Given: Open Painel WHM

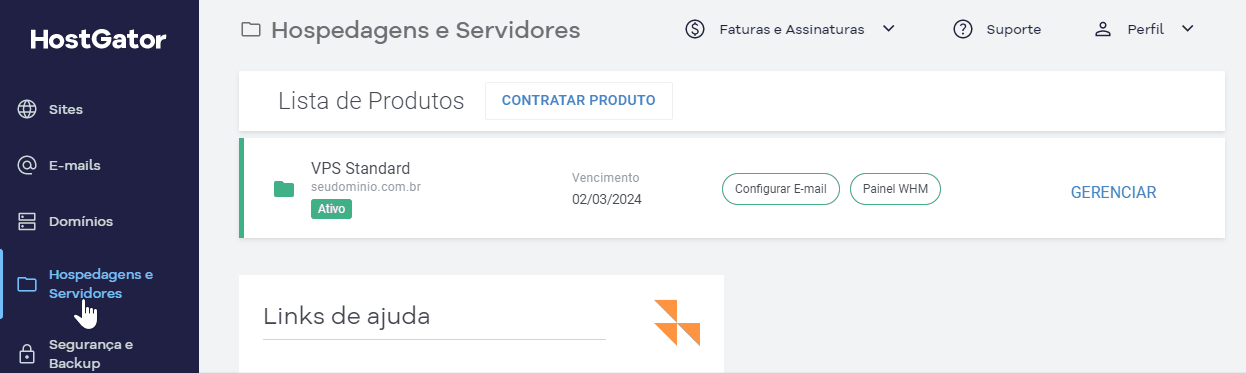Looking at the screenshot, I should tap(895, 189).
